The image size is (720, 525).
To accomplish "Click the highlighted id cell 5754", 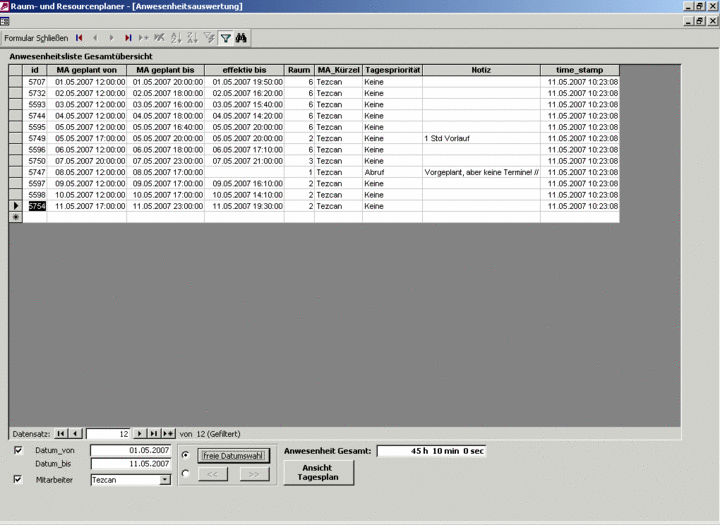I will 37,206.
